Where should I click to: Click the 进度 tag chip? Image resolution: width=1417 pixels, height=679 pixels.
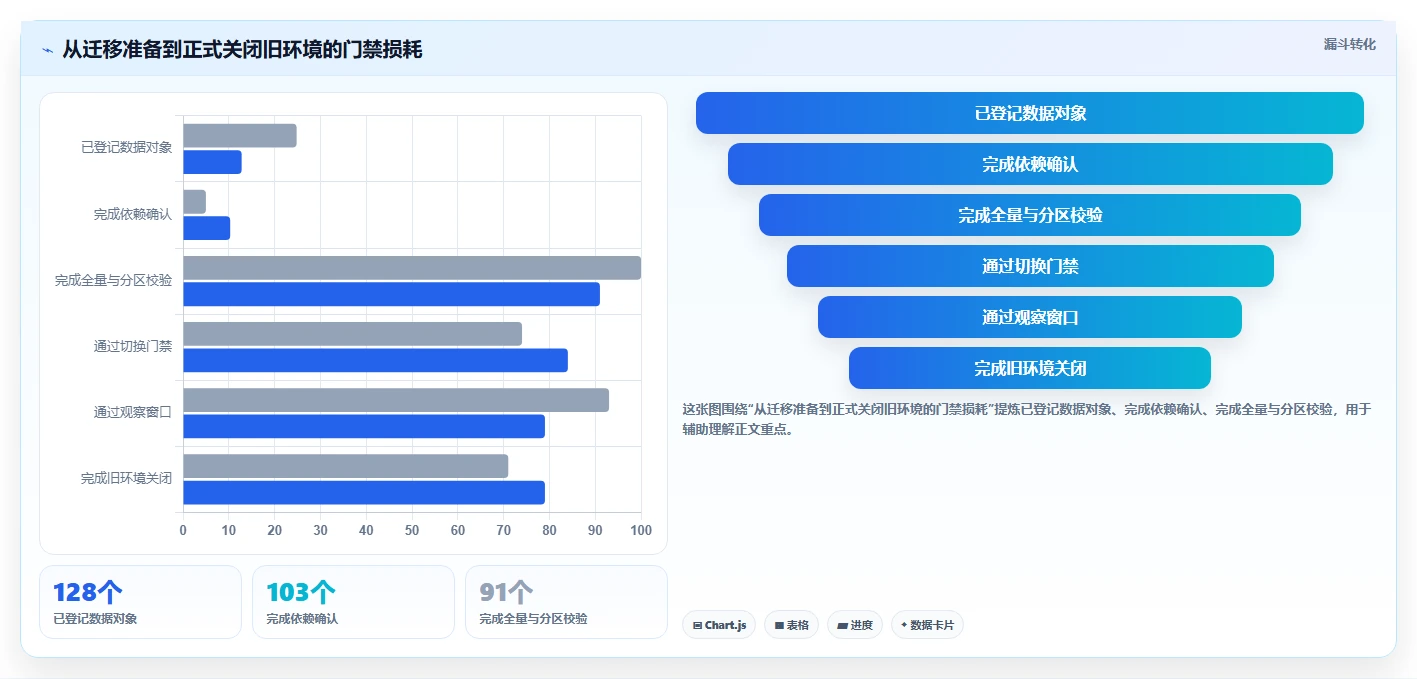855,625
